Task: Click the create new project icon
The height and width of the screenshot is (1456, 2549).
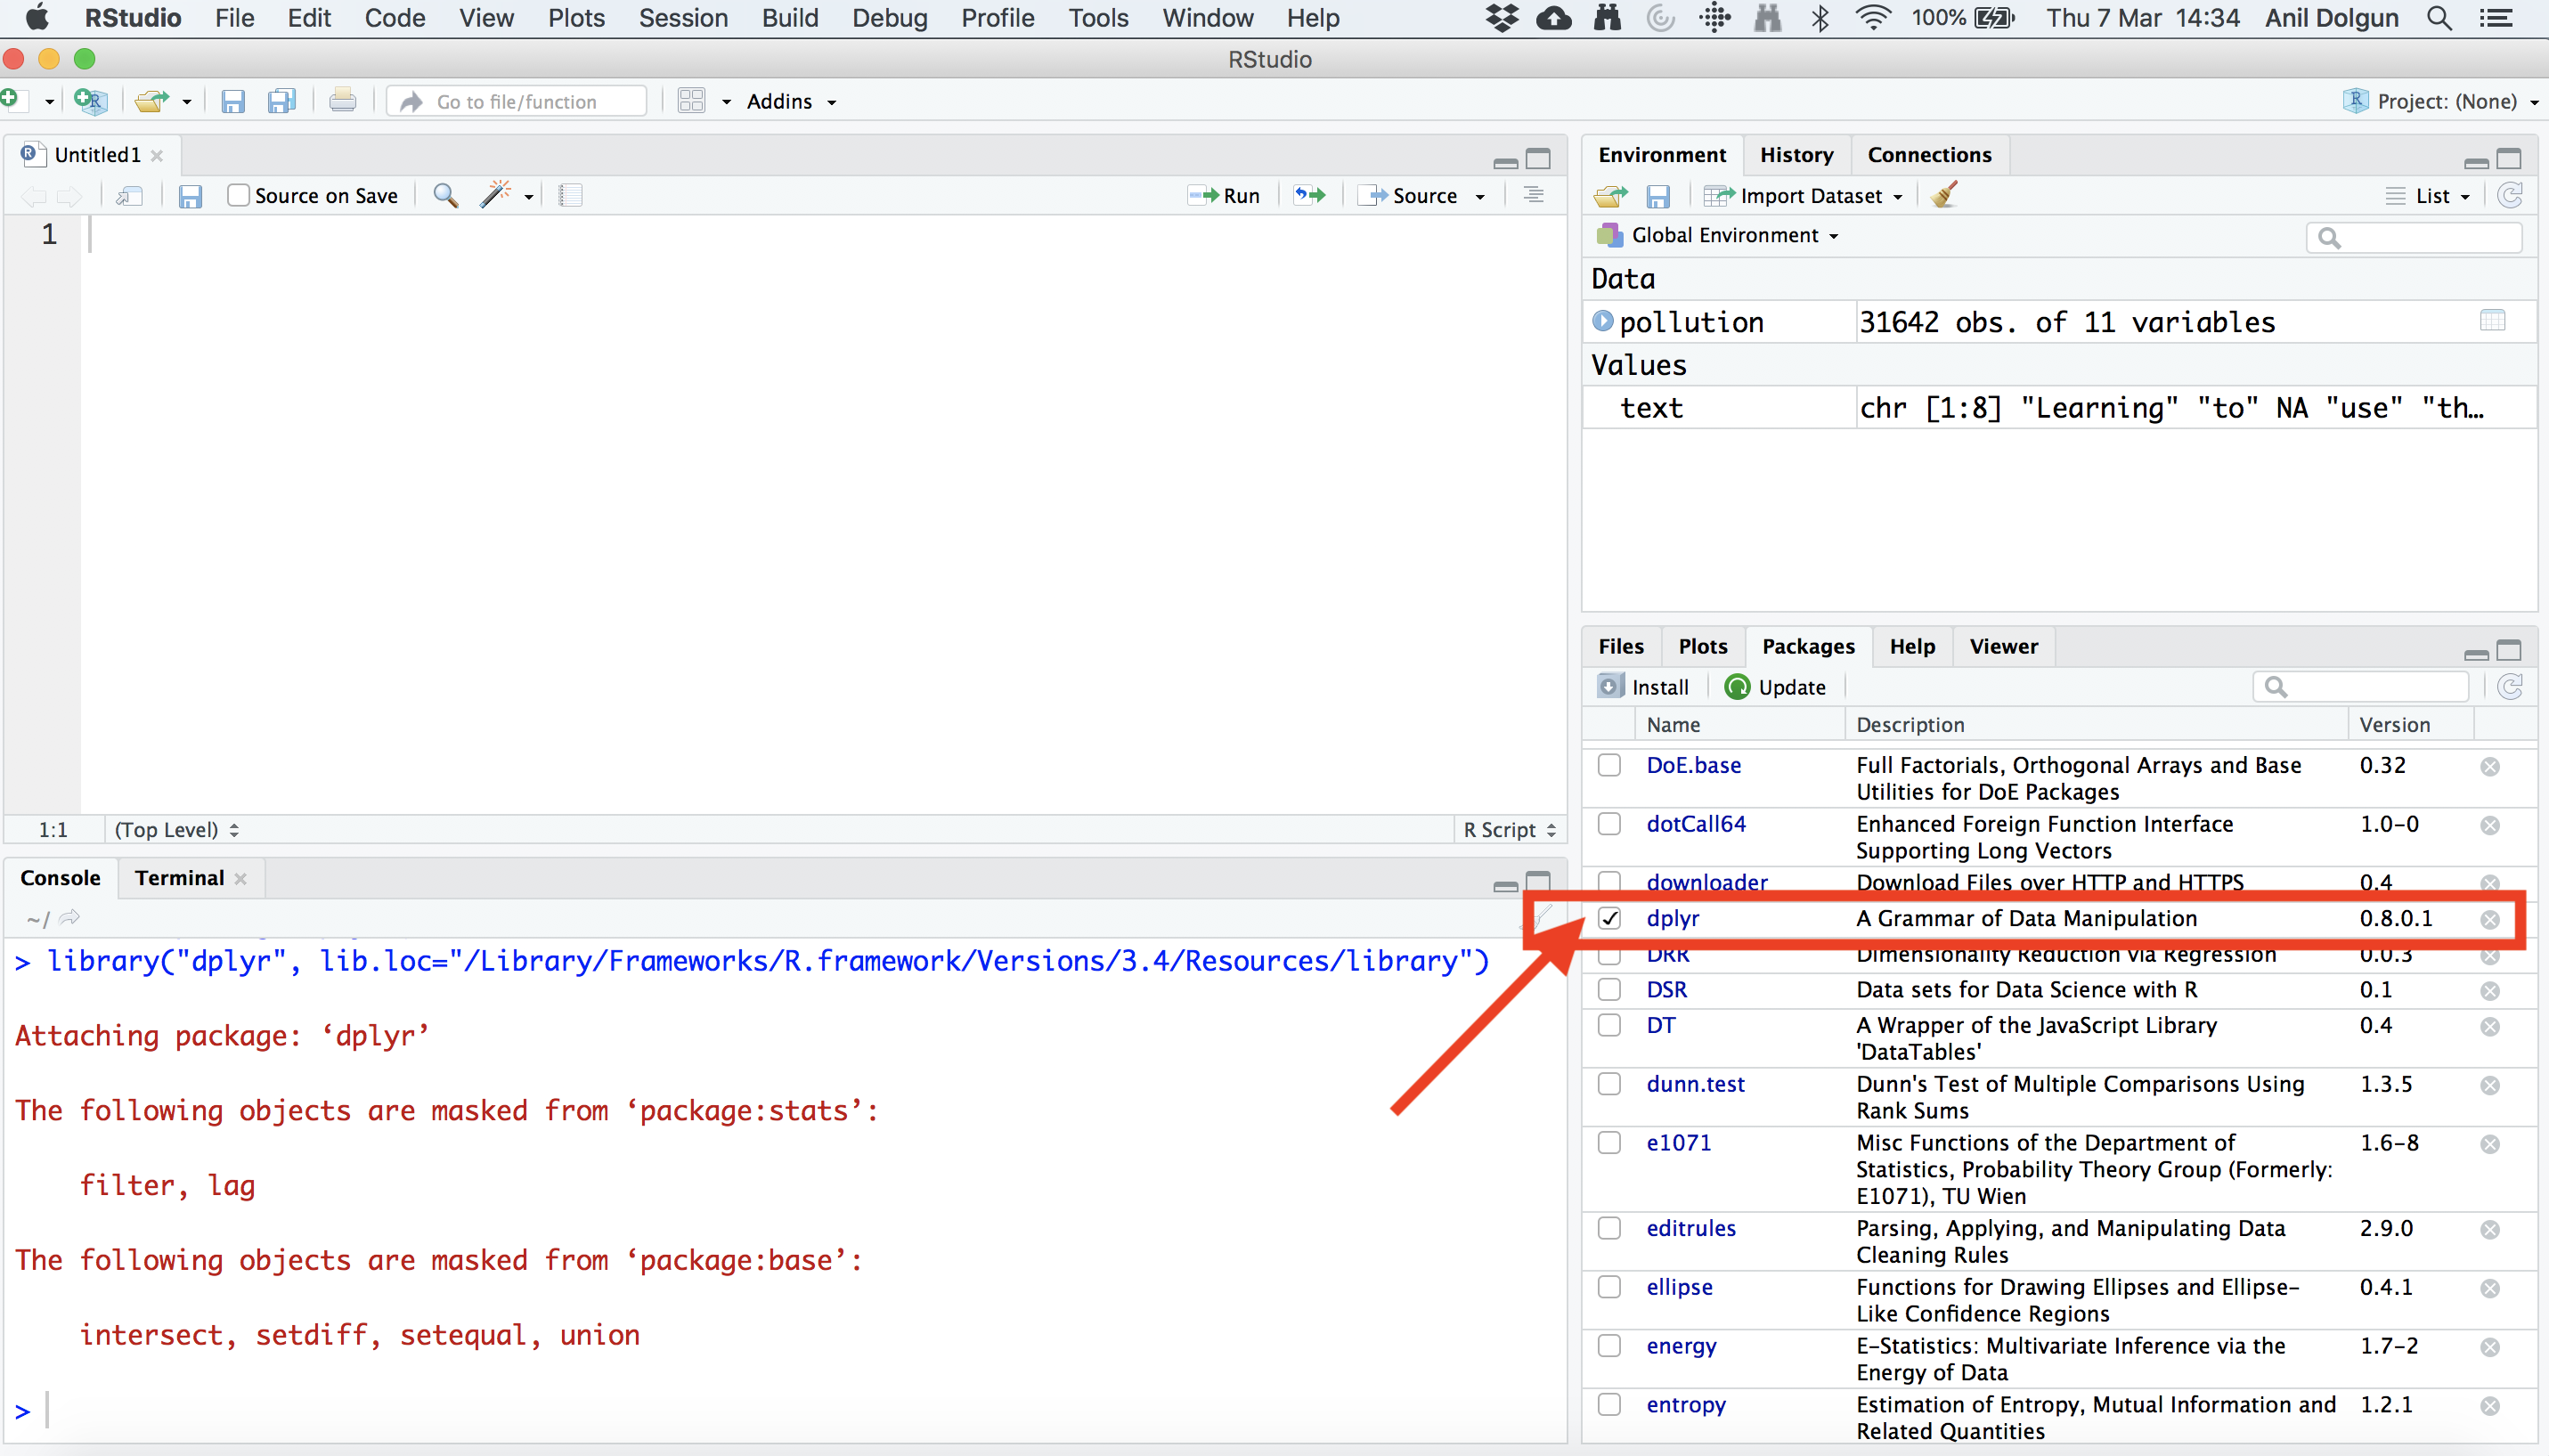Action: click(90, 100)
